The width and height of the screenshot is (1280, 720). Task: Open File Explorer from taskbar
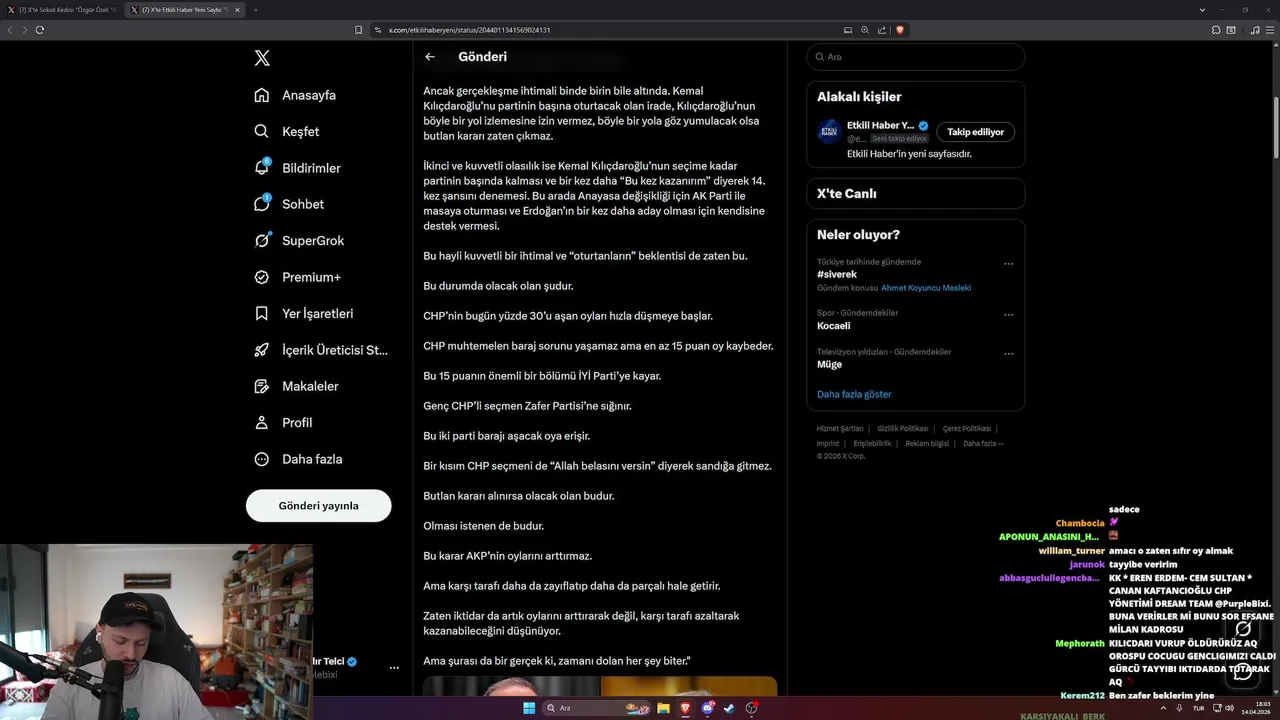point(663,708)
